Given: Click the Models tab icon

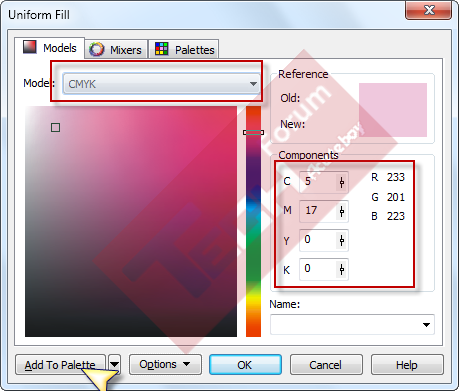Looking at the screenshot, I should point(29,47).
